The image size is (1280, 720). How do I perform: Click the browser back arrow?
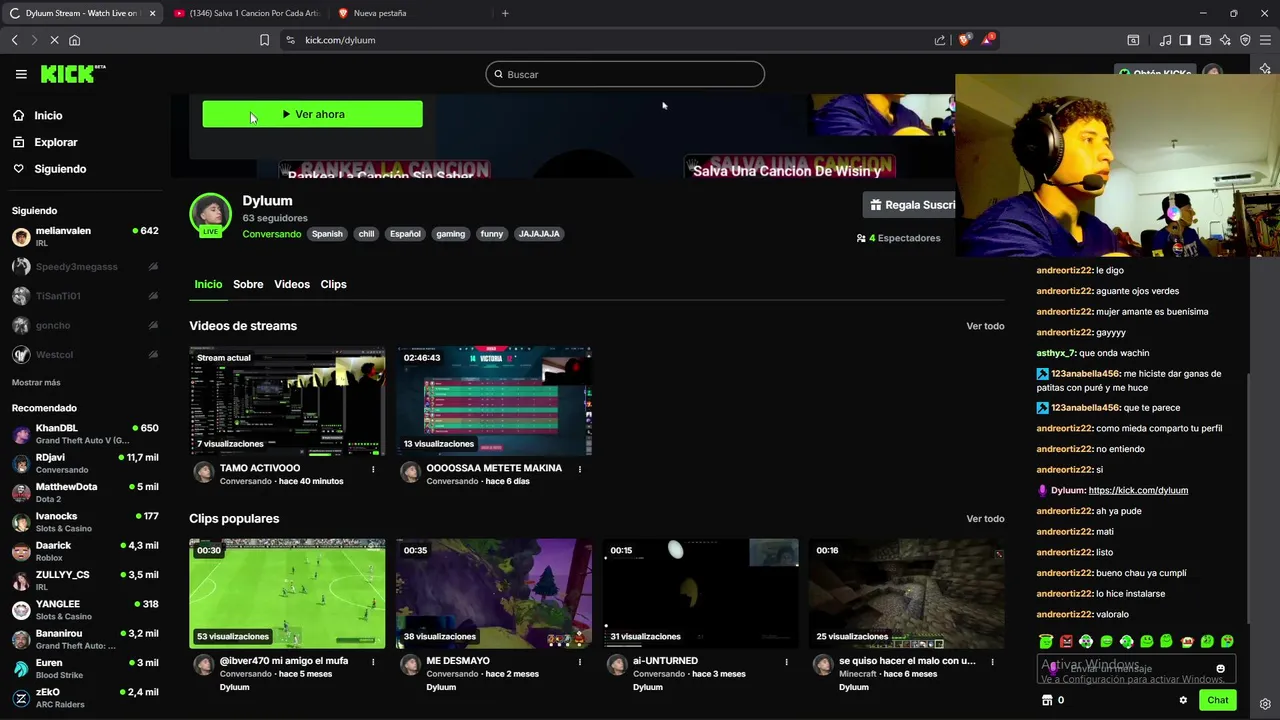(x=15, y=40)
